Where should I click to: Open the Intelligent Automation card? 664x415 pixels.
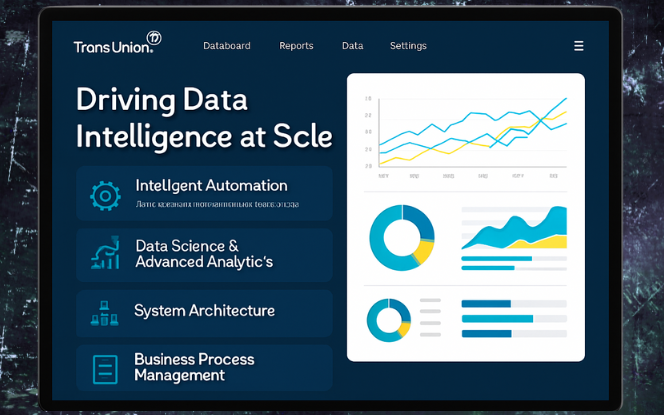pyautogui.click(x=204, y=193)
